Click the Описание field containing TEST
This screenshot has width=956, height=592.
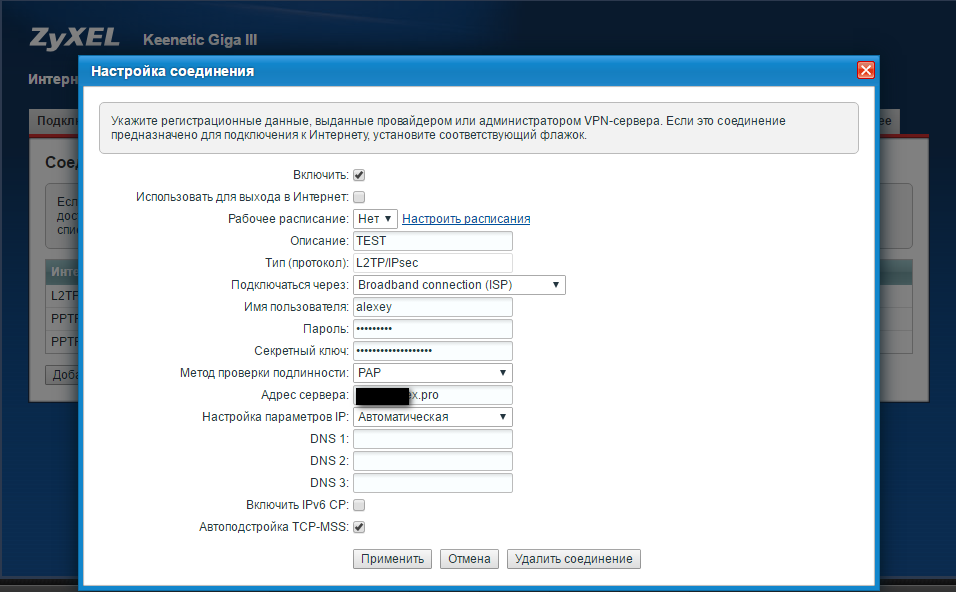coord(432,241)
